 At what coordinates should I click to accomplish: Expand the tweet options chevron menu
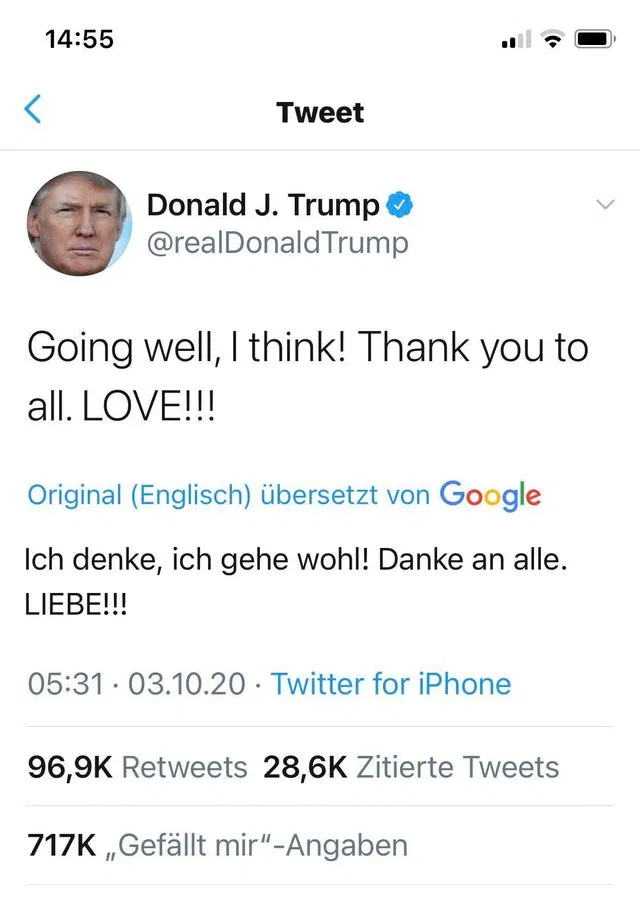(x=604, y=205)
